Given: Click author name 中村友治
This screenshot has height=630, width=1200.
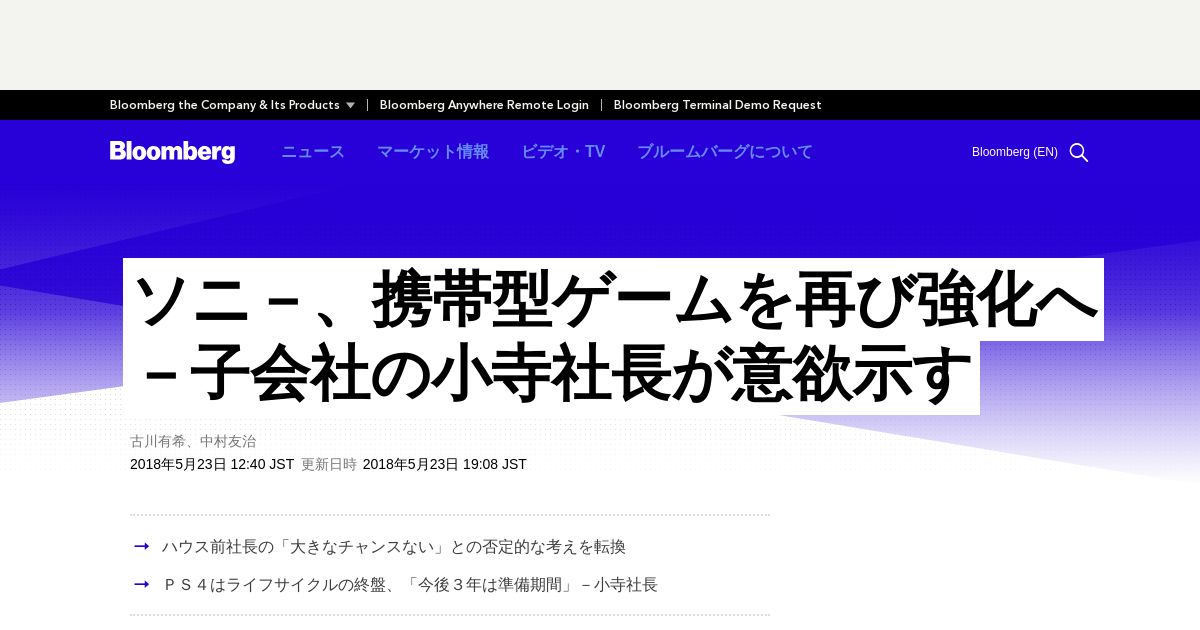Looking at the screenshot, I should [x=228, y=441].
